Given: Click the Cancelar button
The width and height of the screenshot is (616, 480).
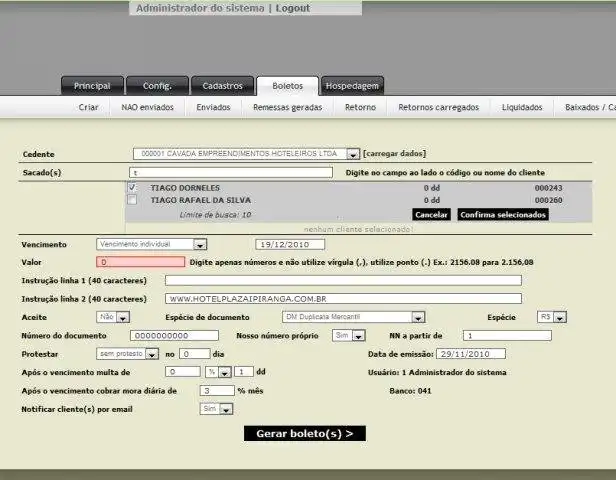Looking at the screenshot, I should (x=431, y=215).
